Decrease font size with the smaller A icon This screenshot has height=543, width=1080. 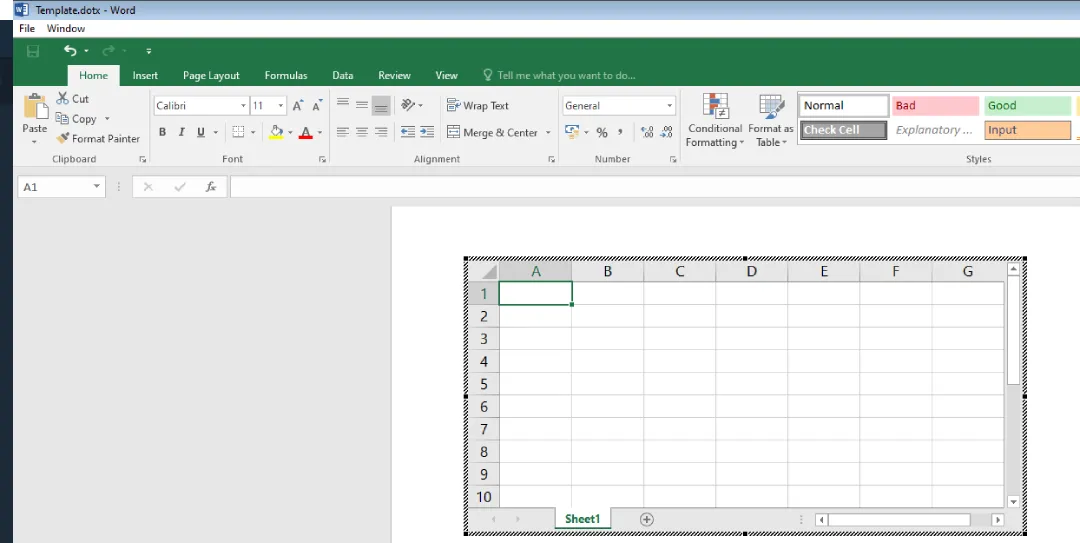[317, 105]
